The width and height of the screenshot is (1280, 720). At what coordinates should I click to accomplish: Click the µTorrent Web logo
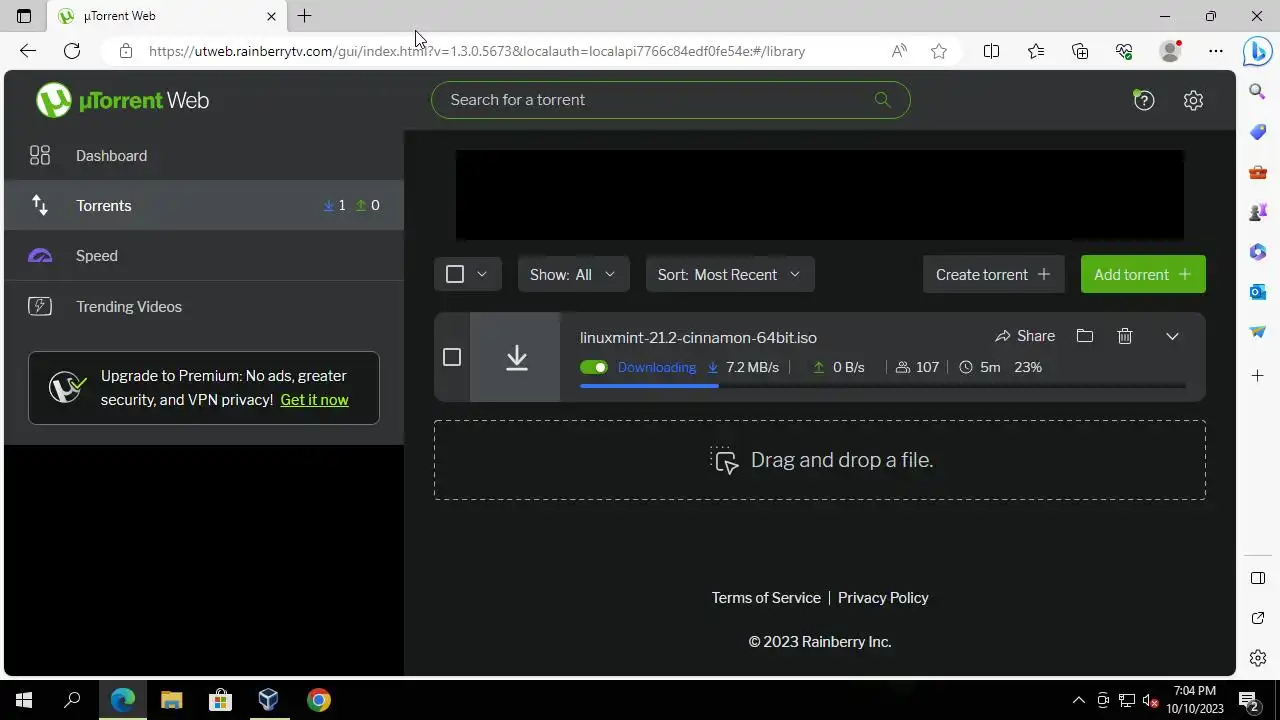[123, 100]
